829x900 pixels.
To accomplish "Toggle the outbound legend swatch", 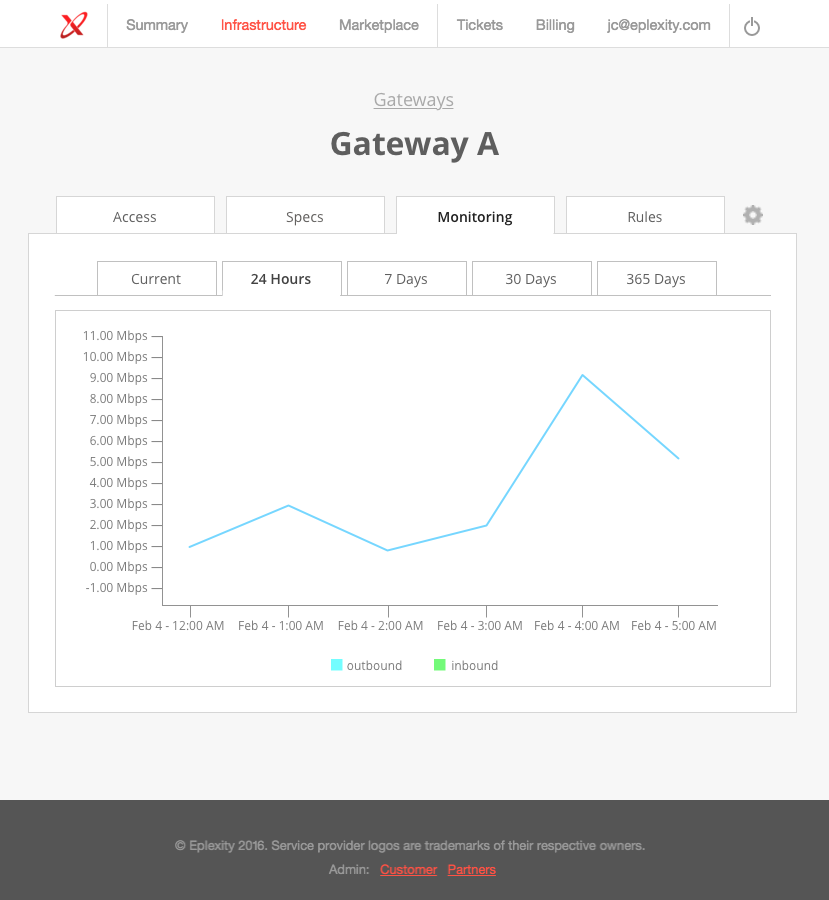I will [336, 665].
